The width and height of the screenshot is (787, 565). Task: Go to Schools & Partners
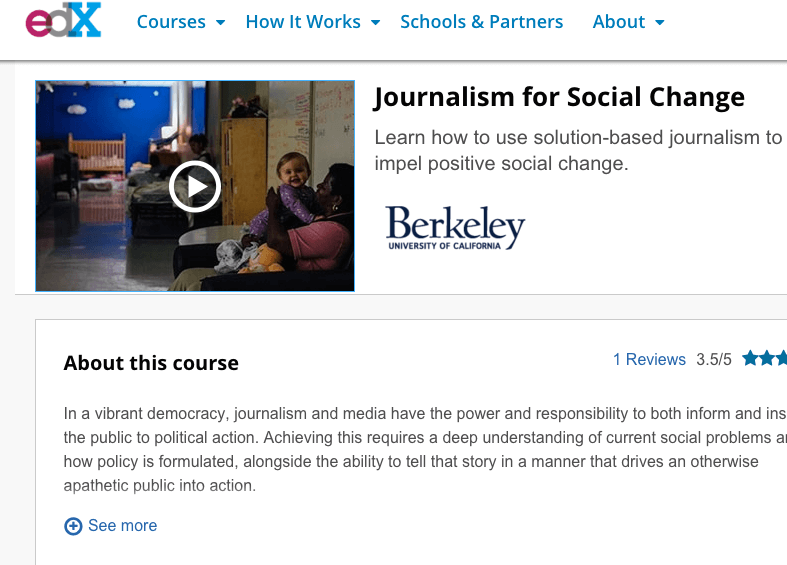point(481,22)
